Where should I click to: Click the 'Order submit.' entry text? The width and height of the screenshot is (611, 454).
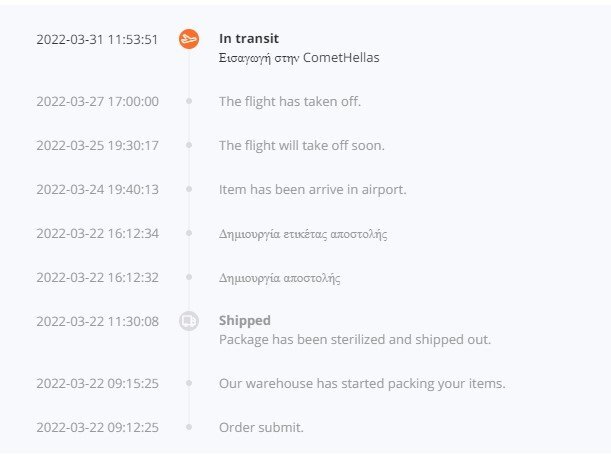(x=261, y=428)
